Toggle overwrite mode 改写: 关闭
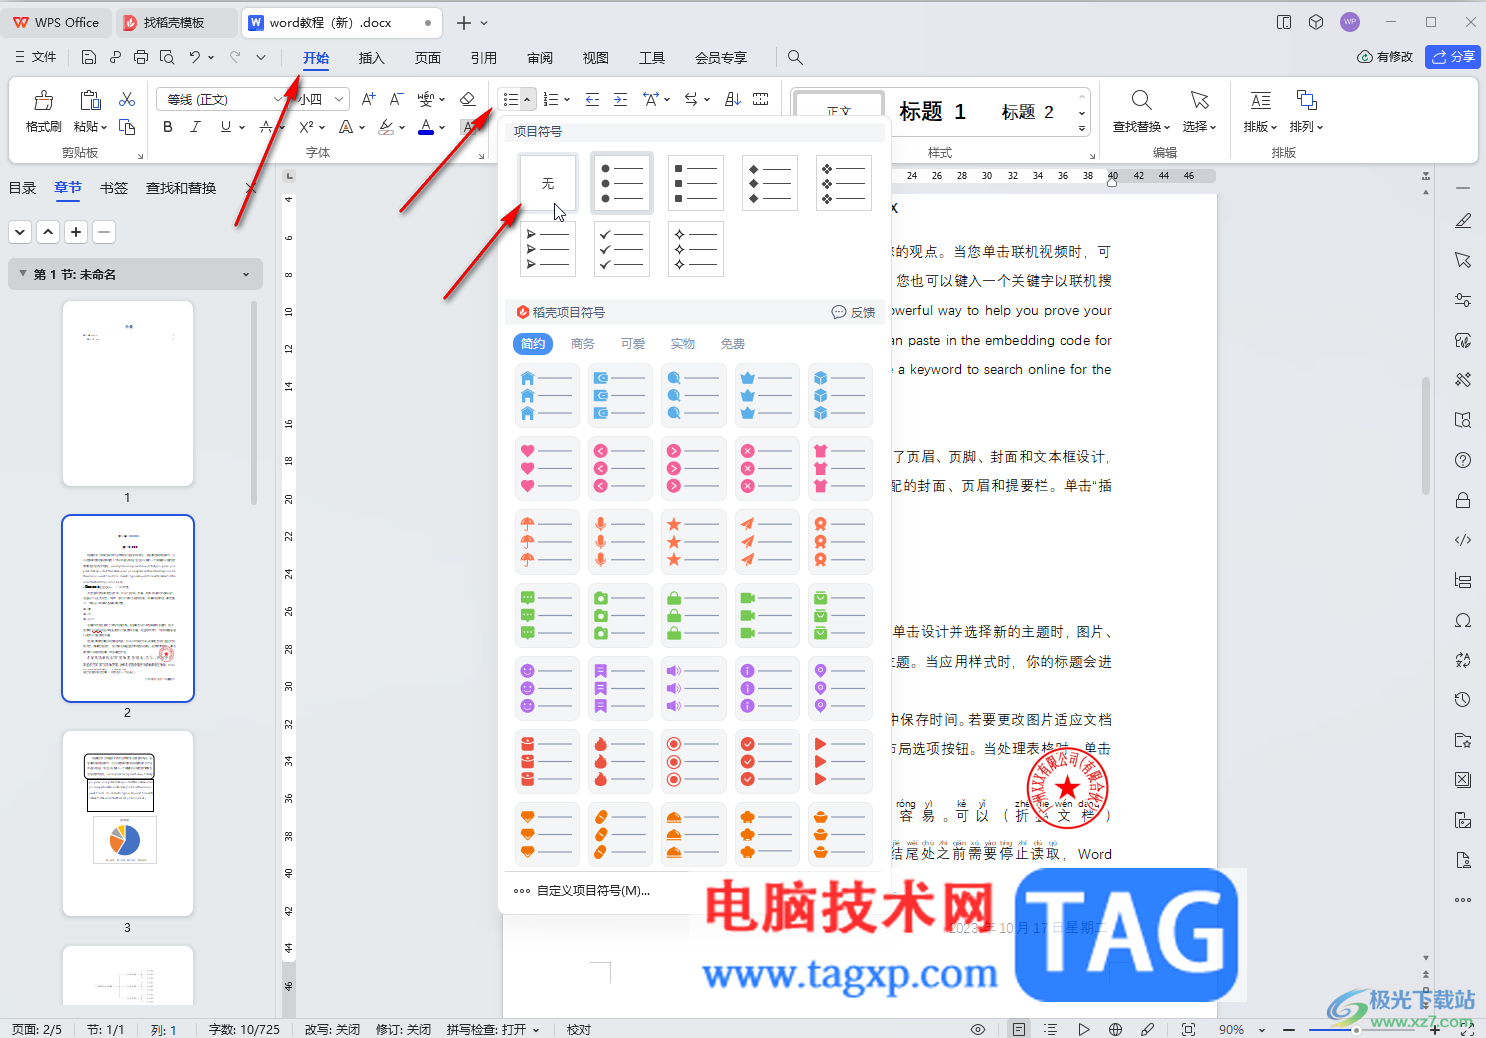The height and width of the screenshot is (1038, 1486). tap(332, 1029)
